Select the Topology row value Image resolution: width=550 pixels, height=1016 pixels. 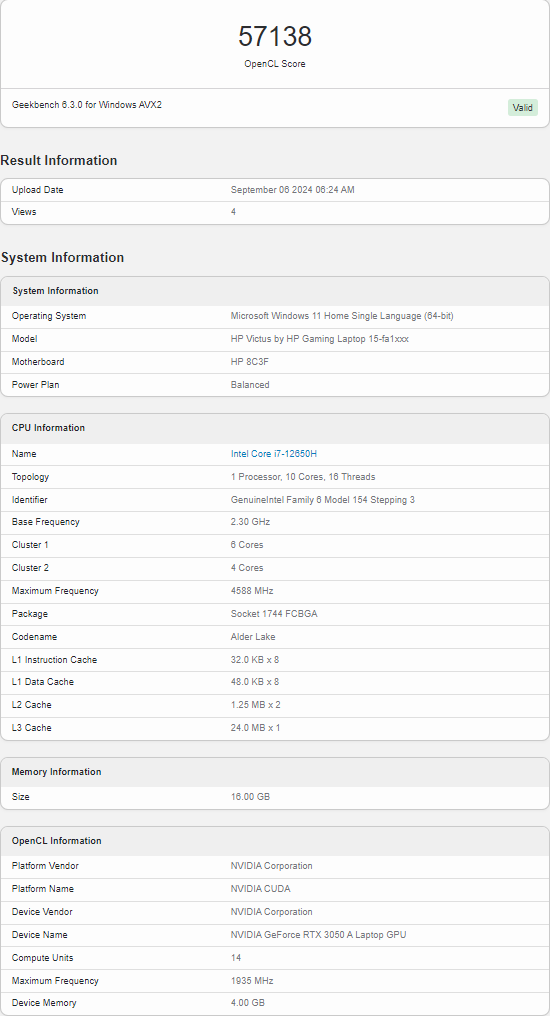303,477
